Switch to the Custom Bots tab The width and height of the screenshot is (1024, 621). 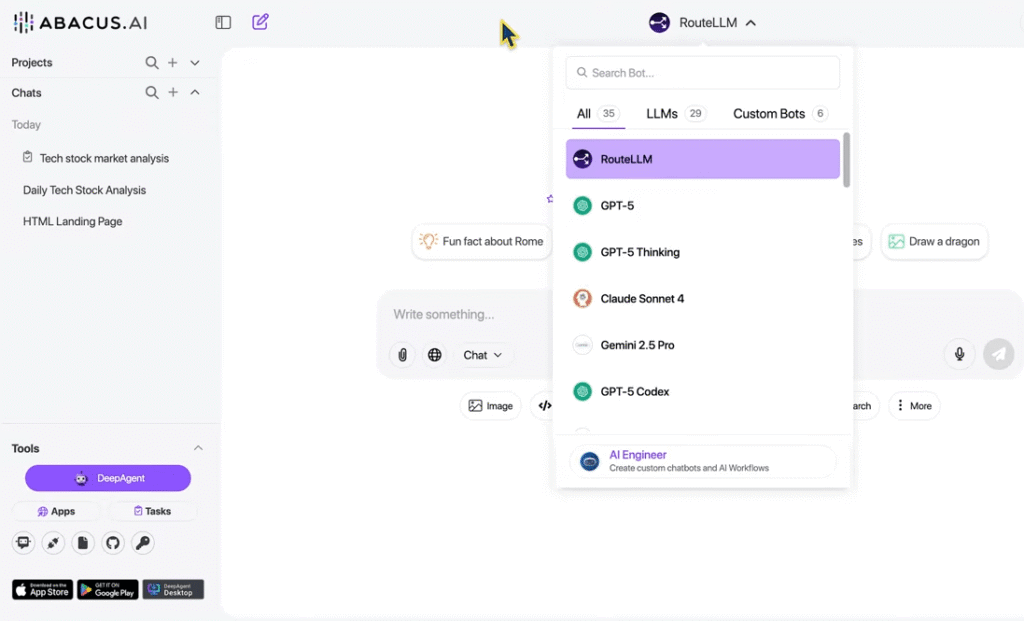click(781, 114)
